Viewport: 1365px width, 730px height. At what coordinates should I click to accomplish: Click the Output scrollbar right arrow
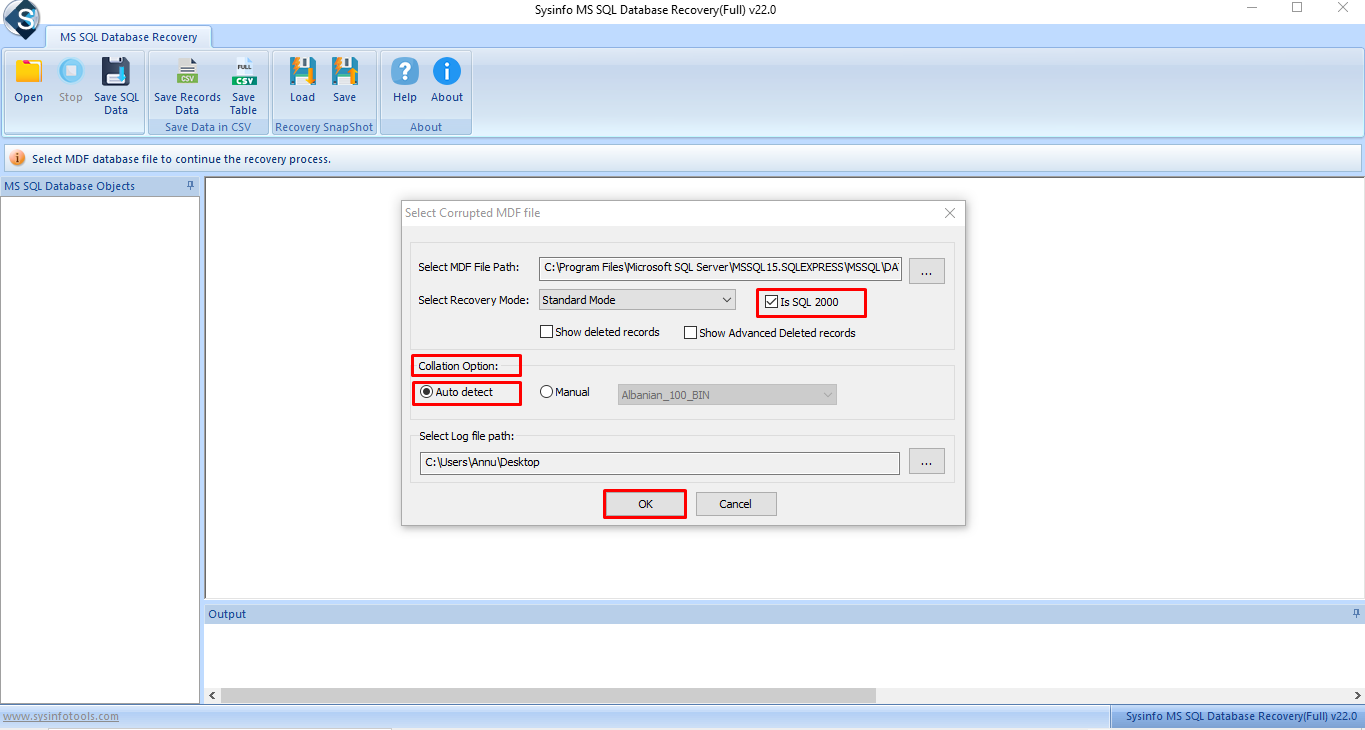[x=1357, y=695]
